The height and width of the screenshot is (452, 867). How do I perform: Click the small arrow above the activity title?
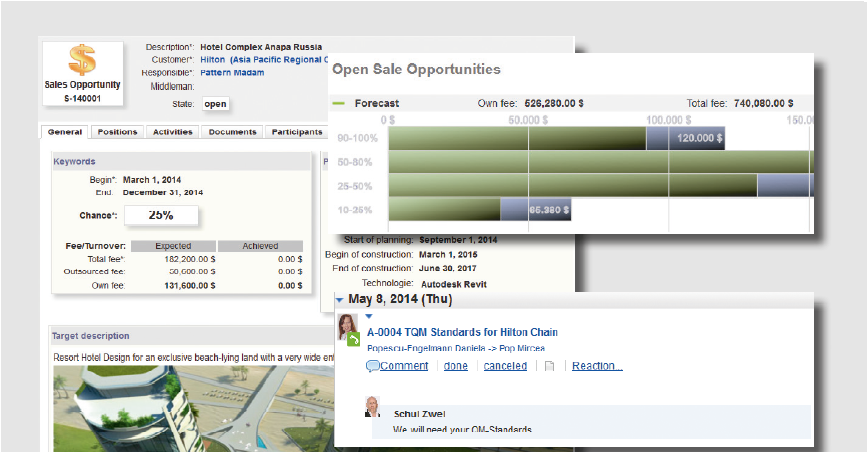(369, 317)
